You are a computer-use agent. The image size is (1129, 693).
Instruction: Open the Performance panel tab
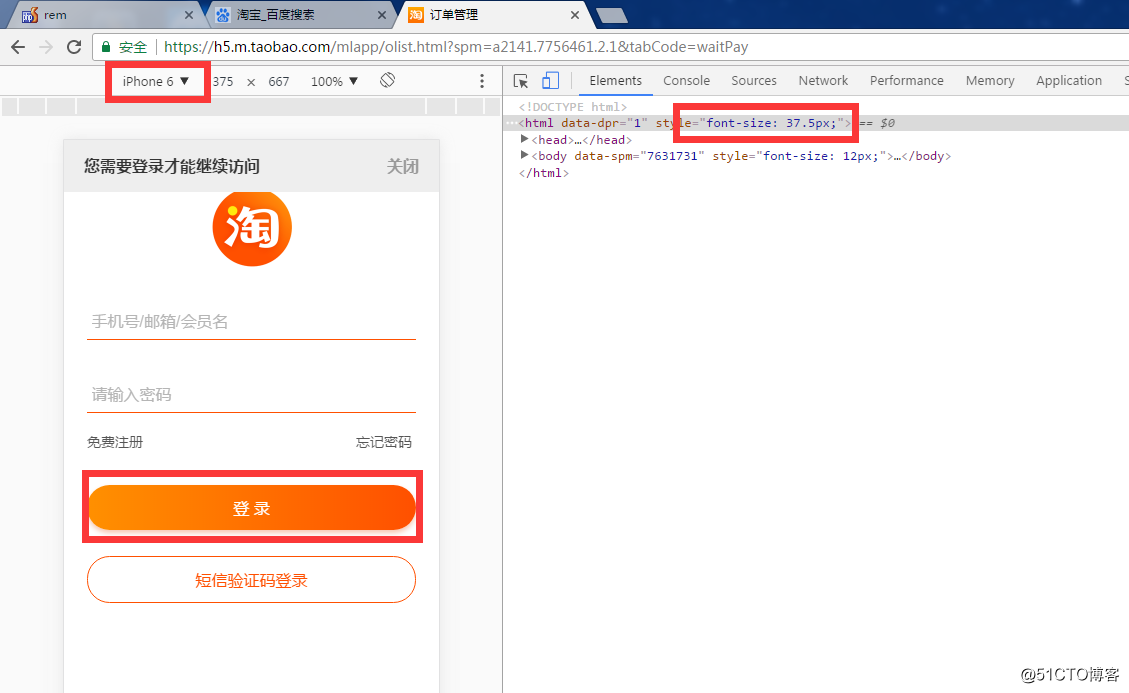[907, 81]
